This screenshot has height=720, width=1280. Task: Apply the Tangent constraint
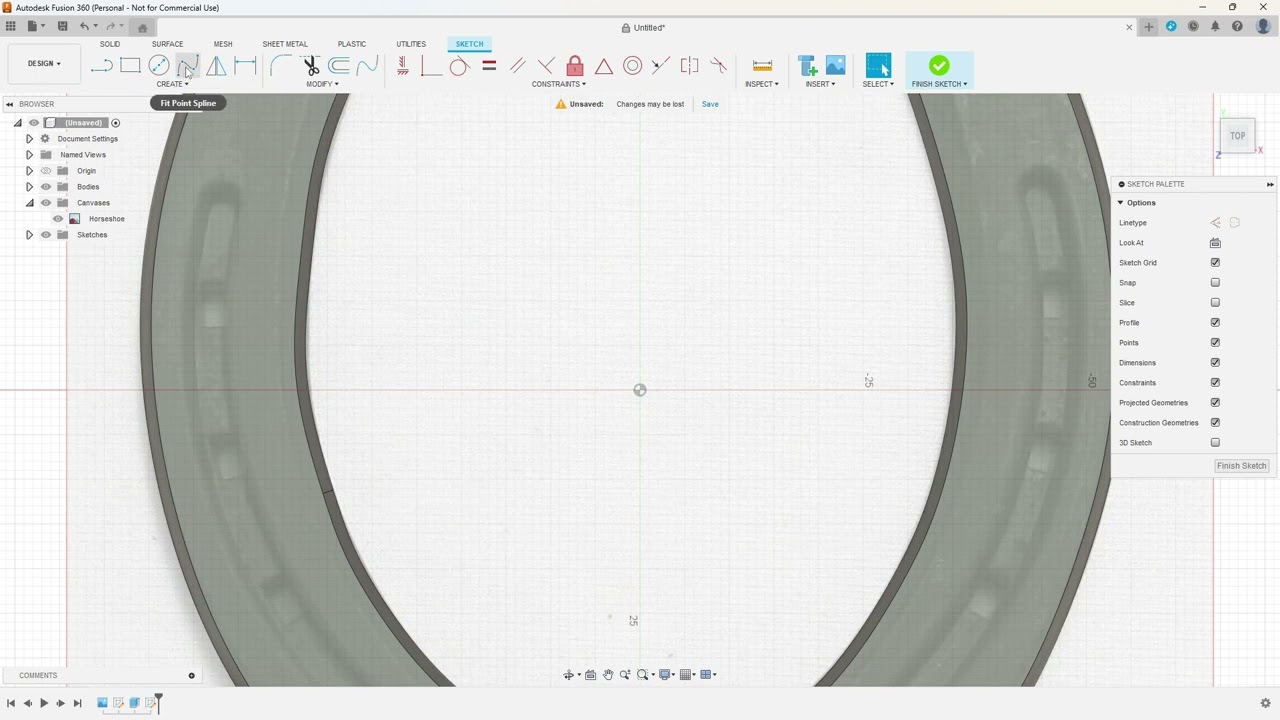pos(459,66)
